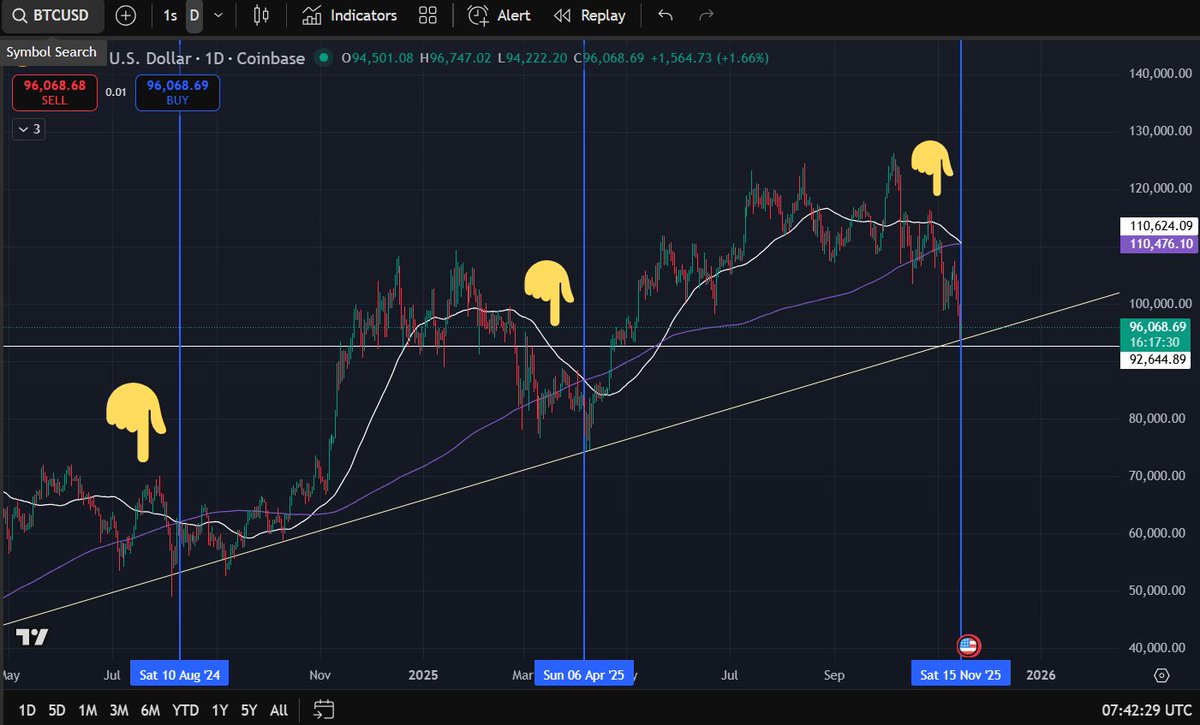Expand the drawings count chevron labeled 3
The width and height of the screenshot is (1200, 725).
tap(27, 129)
